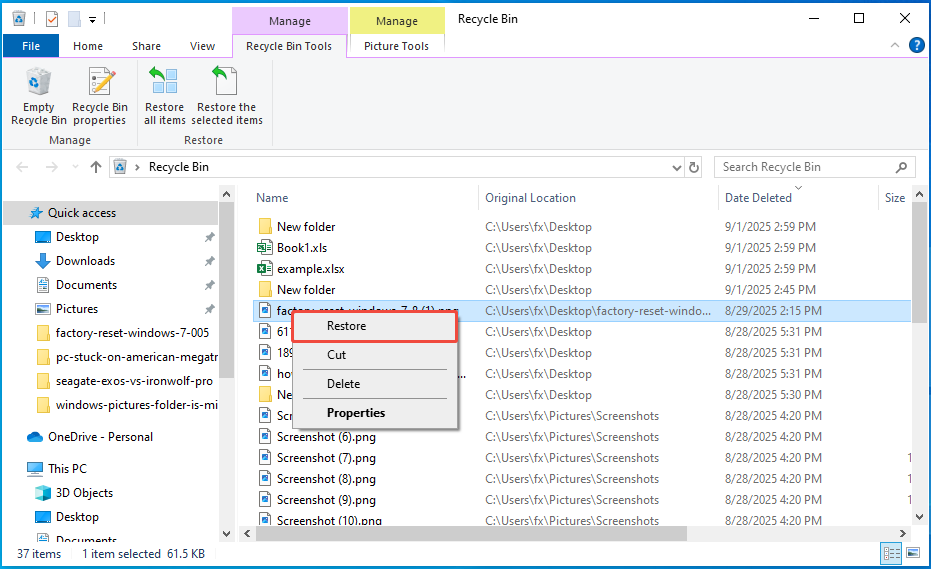Select Delete in the context menu
931x569 pixels.
point(343,384)
